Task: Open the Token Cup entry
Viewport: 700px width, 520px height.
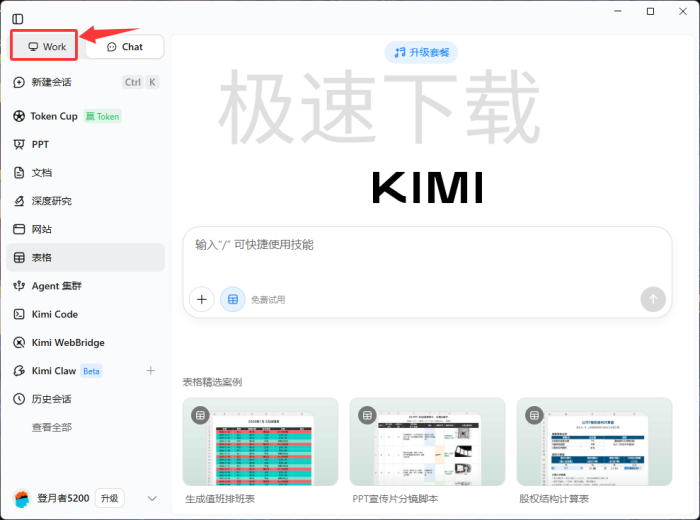Action: tap(86, 116)
